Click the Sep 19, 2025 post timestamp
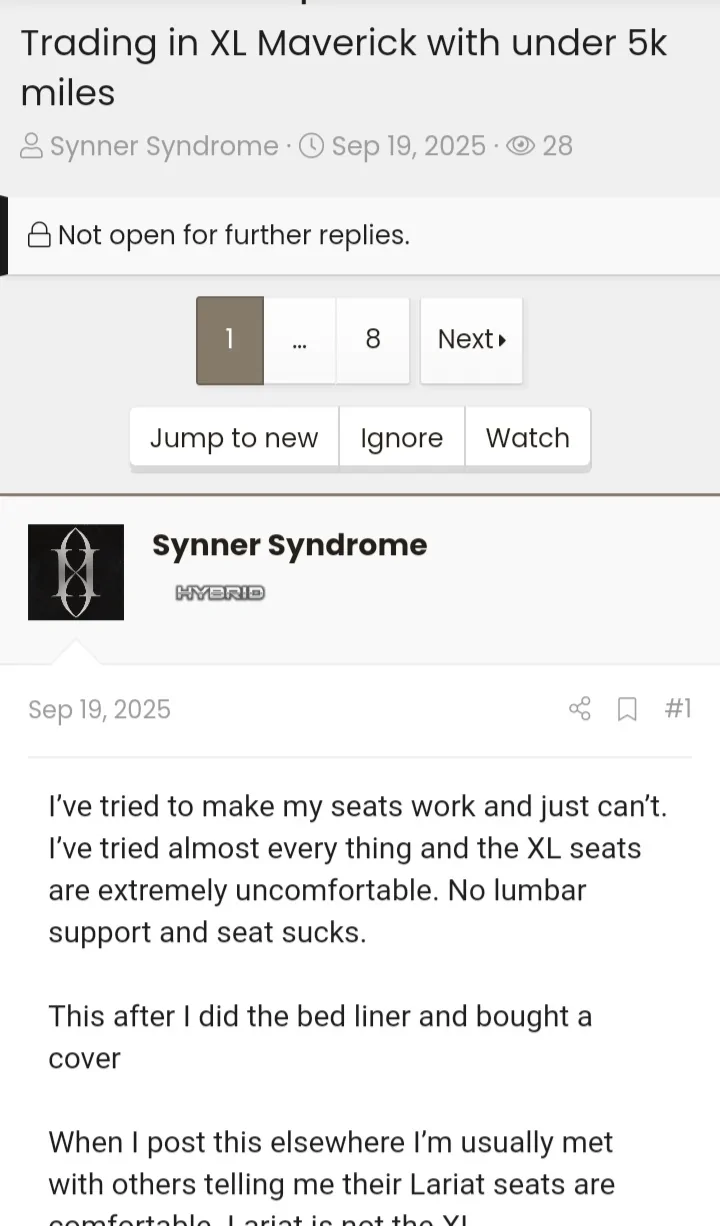 point(100,709)
